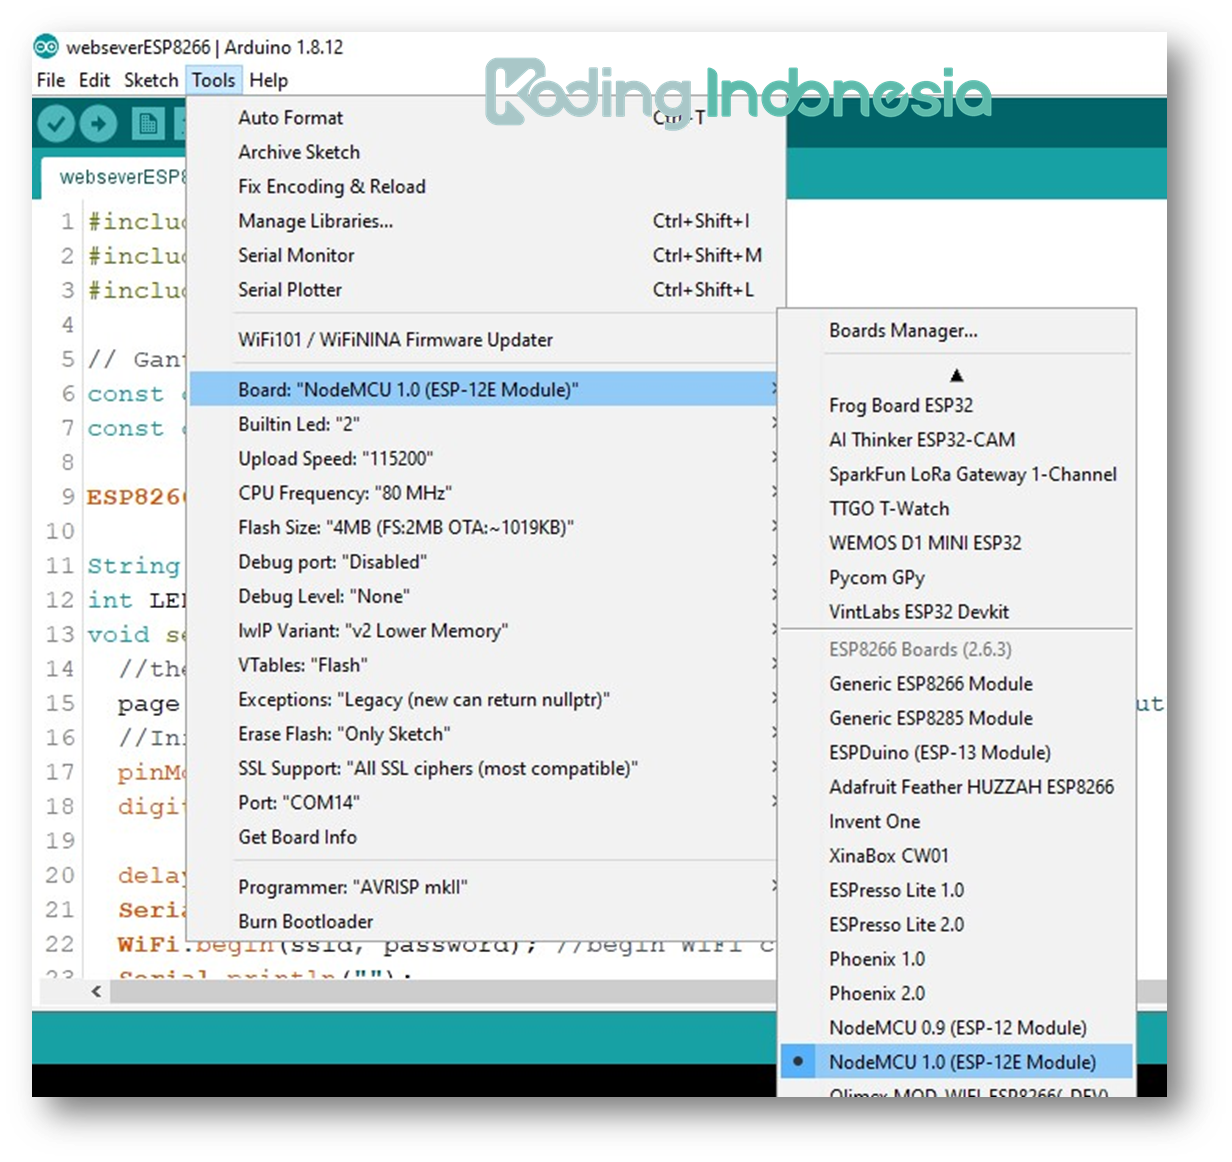Click the up arrow in the boards list
This screenshot has width=1232, height=1162.
tap(956, 375)
